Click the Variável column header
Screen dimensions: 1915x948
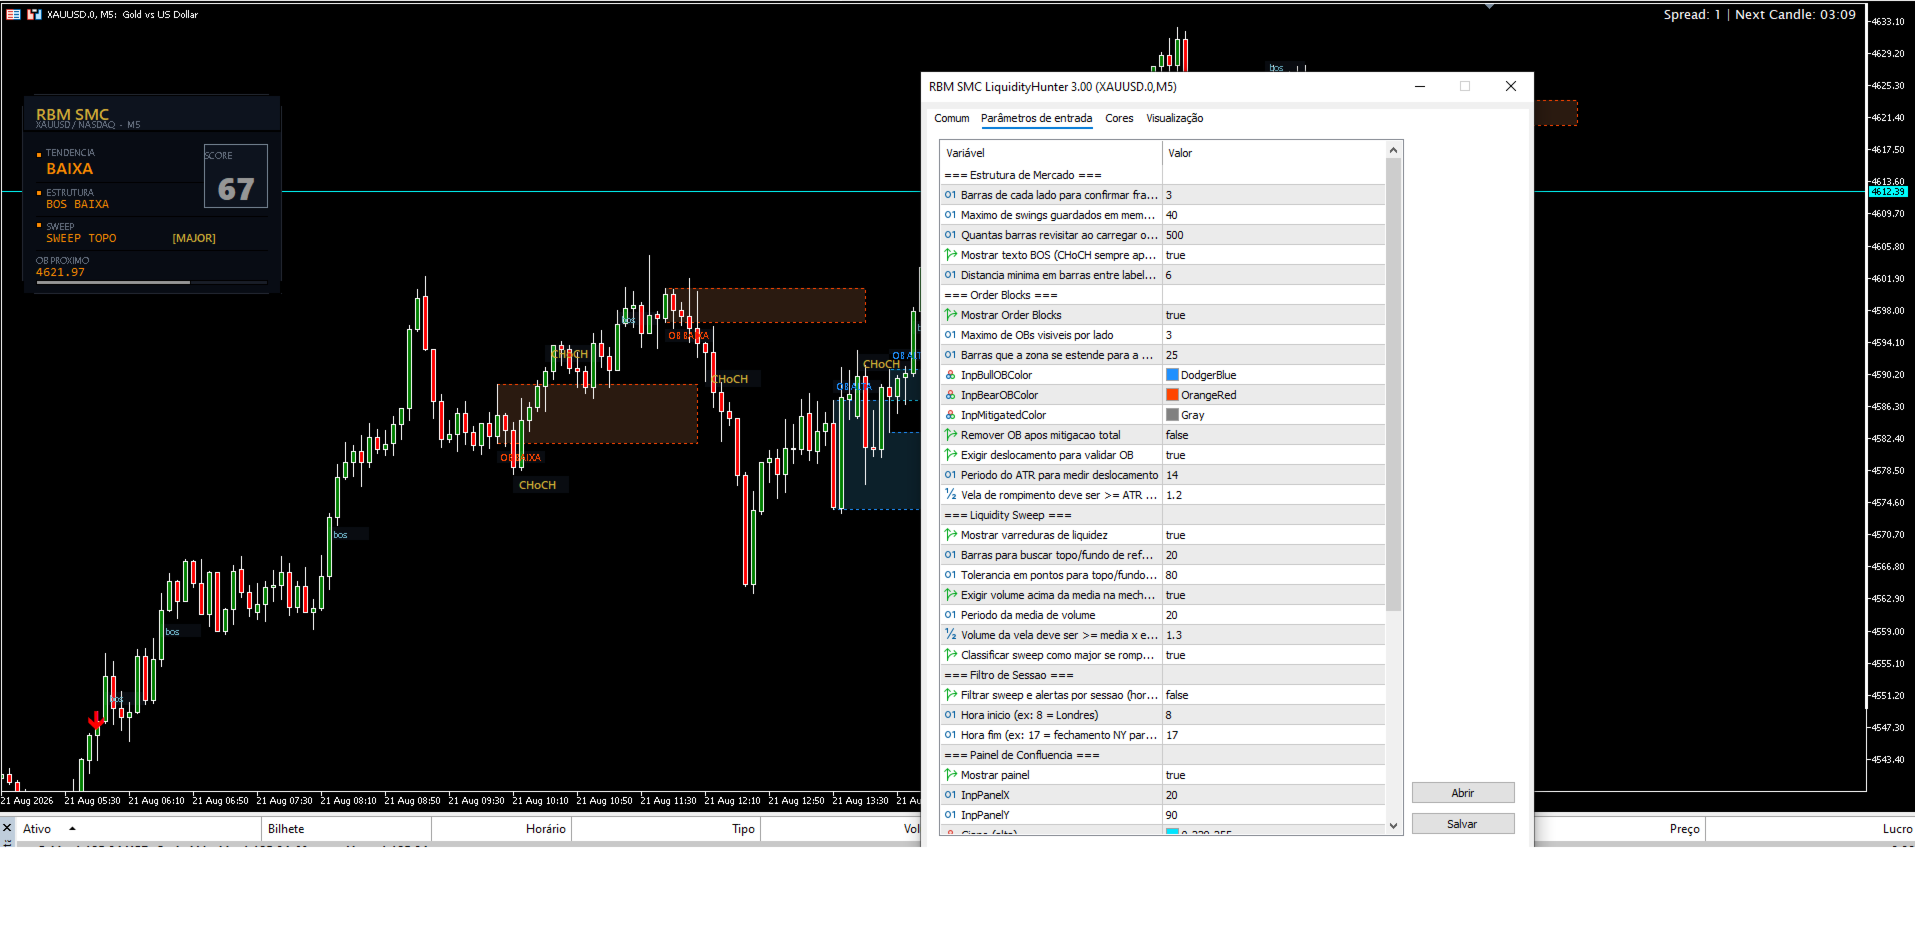pos(1051,153)
